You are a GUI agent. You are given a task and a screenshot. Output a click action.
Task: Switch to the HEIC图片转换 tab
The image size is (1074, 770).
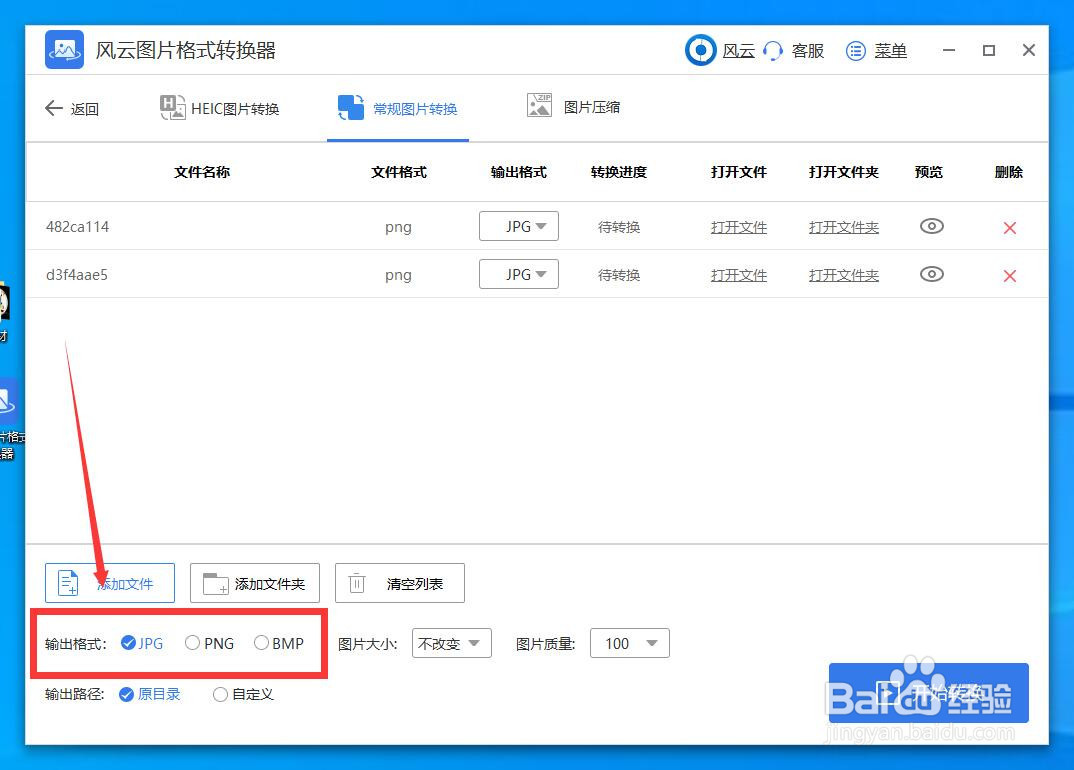220,108
